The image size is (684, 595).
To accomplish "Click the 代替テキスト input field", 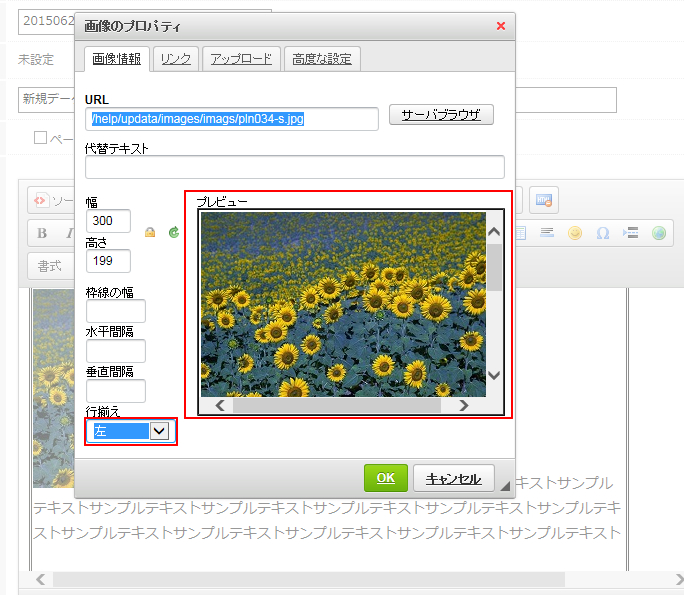I will click(295, 167).
